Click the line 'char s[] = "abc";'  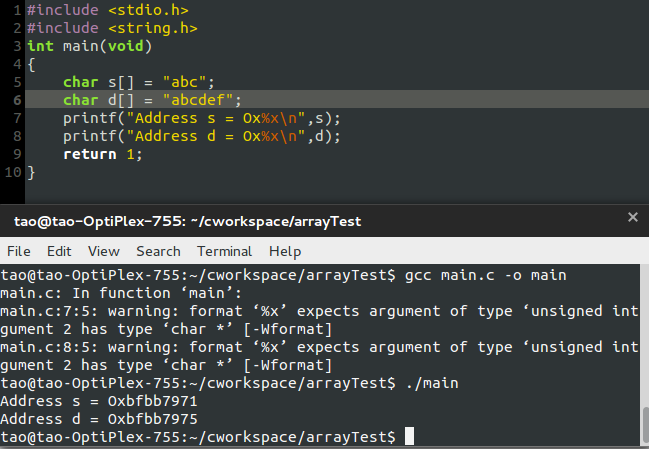[139, 82]
